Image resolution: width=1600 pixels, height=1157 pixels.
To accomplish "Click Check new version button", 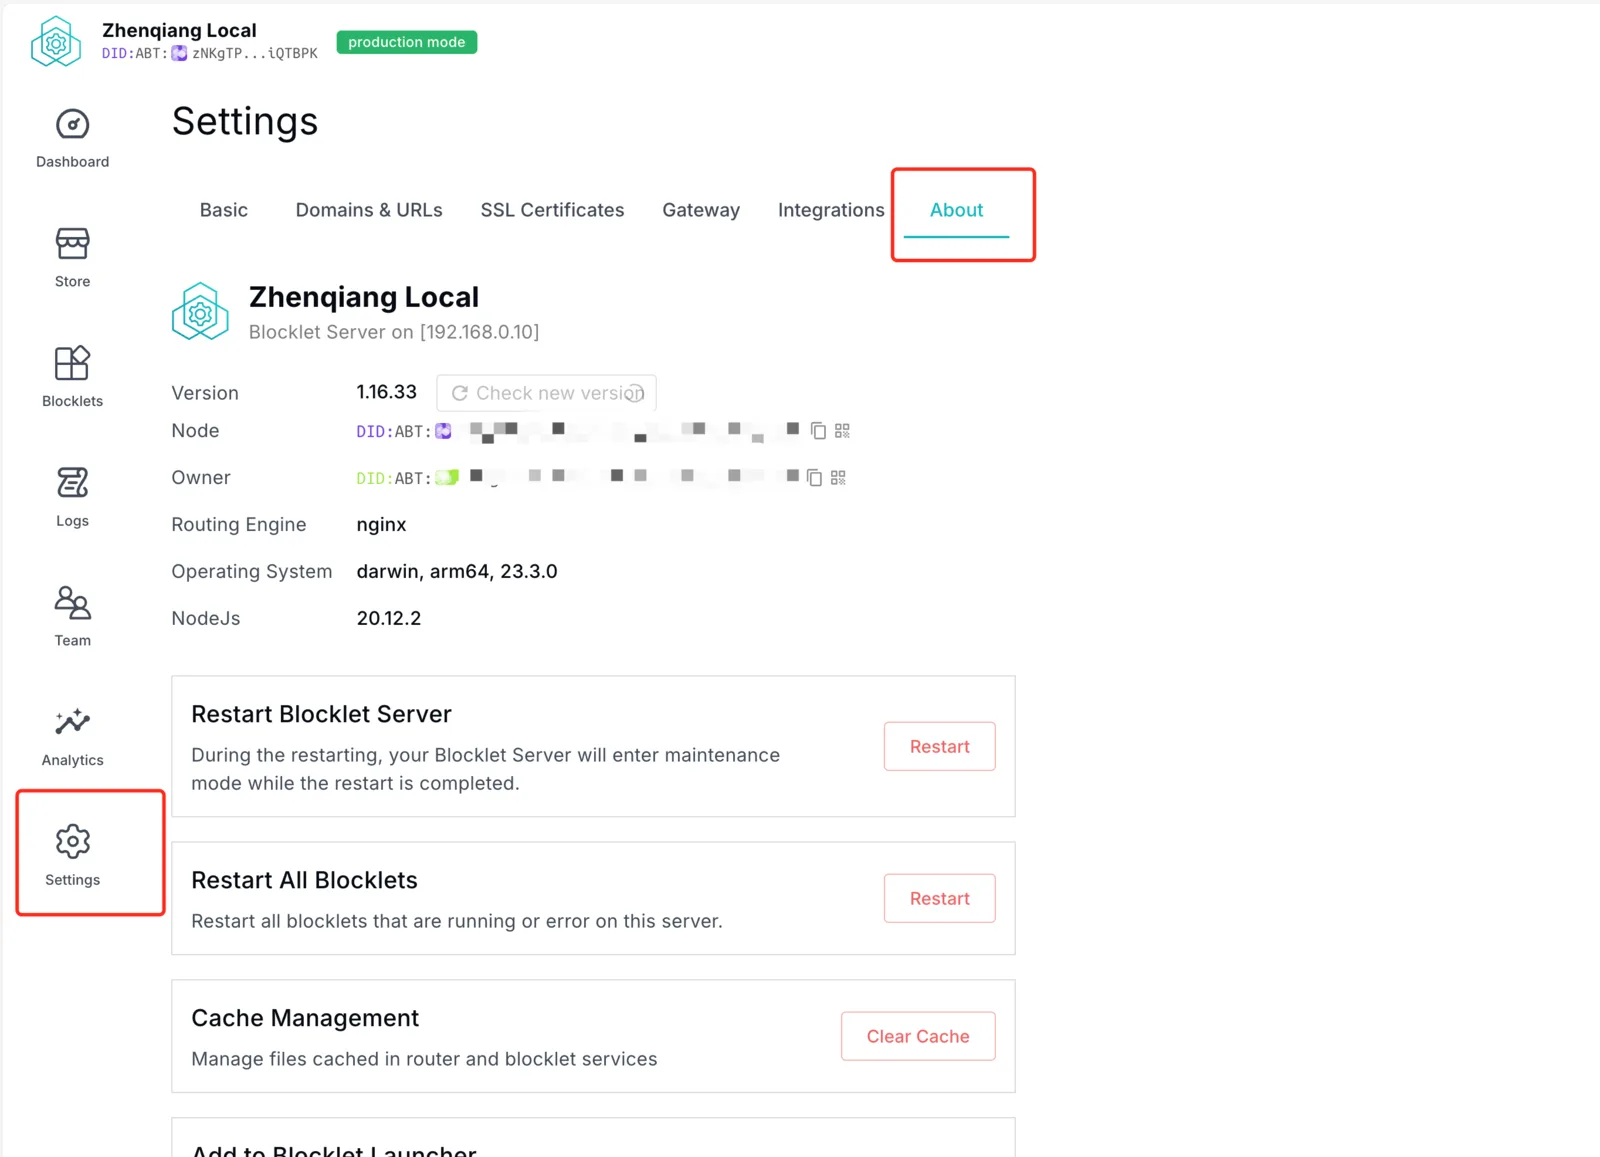I will click(546, 393).
